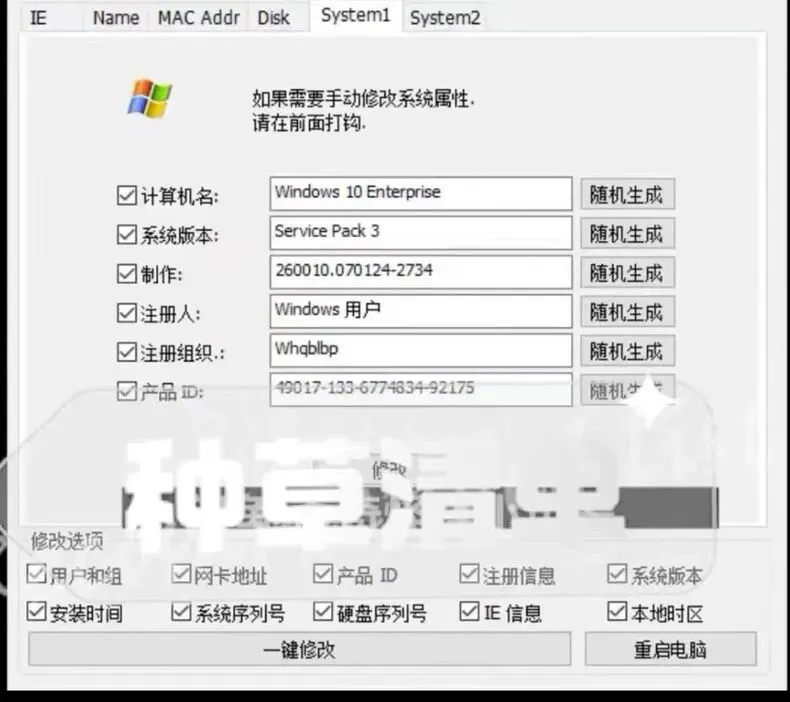Screen dimensions: 790x702
Task: Select the System1 tab
Action: click(356, 16)
